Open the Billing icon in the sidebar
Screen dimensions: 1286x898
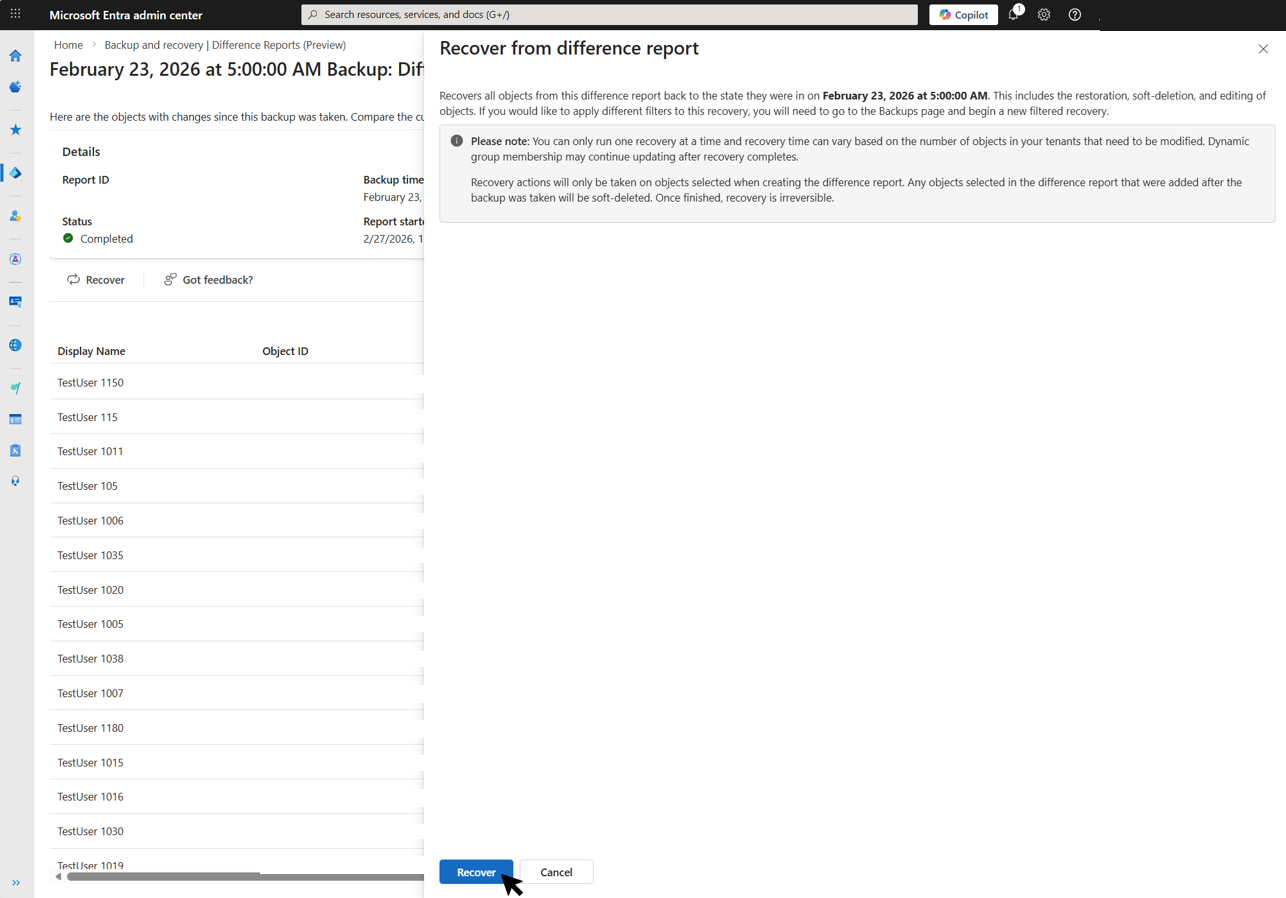click(15, 419)
